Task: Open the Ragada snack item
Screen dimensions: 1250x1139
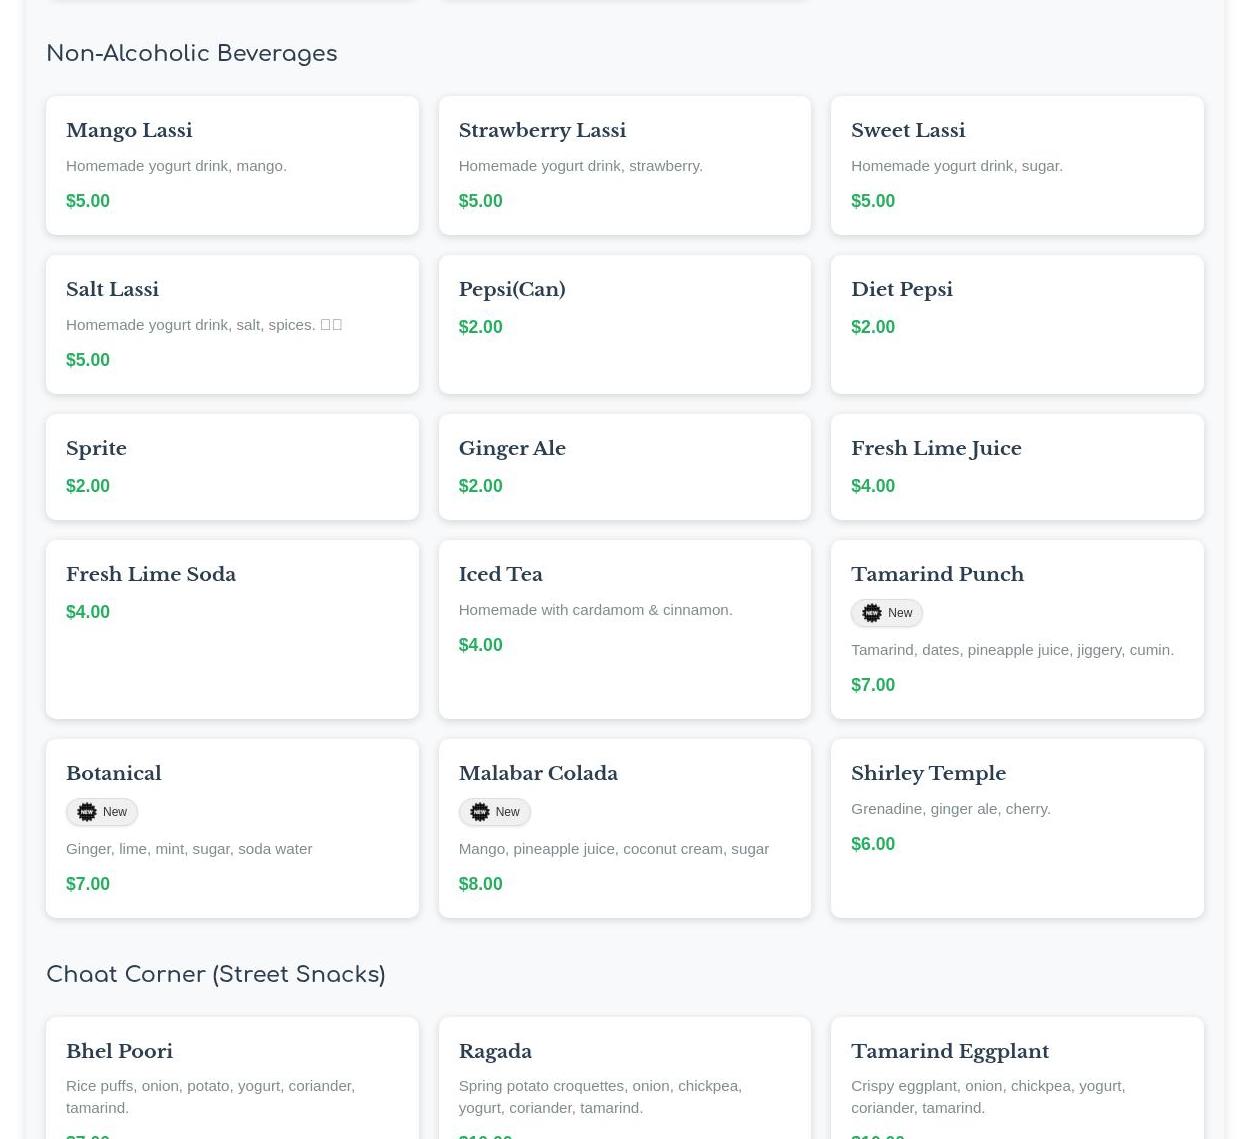Action: tap(495, 1052)
